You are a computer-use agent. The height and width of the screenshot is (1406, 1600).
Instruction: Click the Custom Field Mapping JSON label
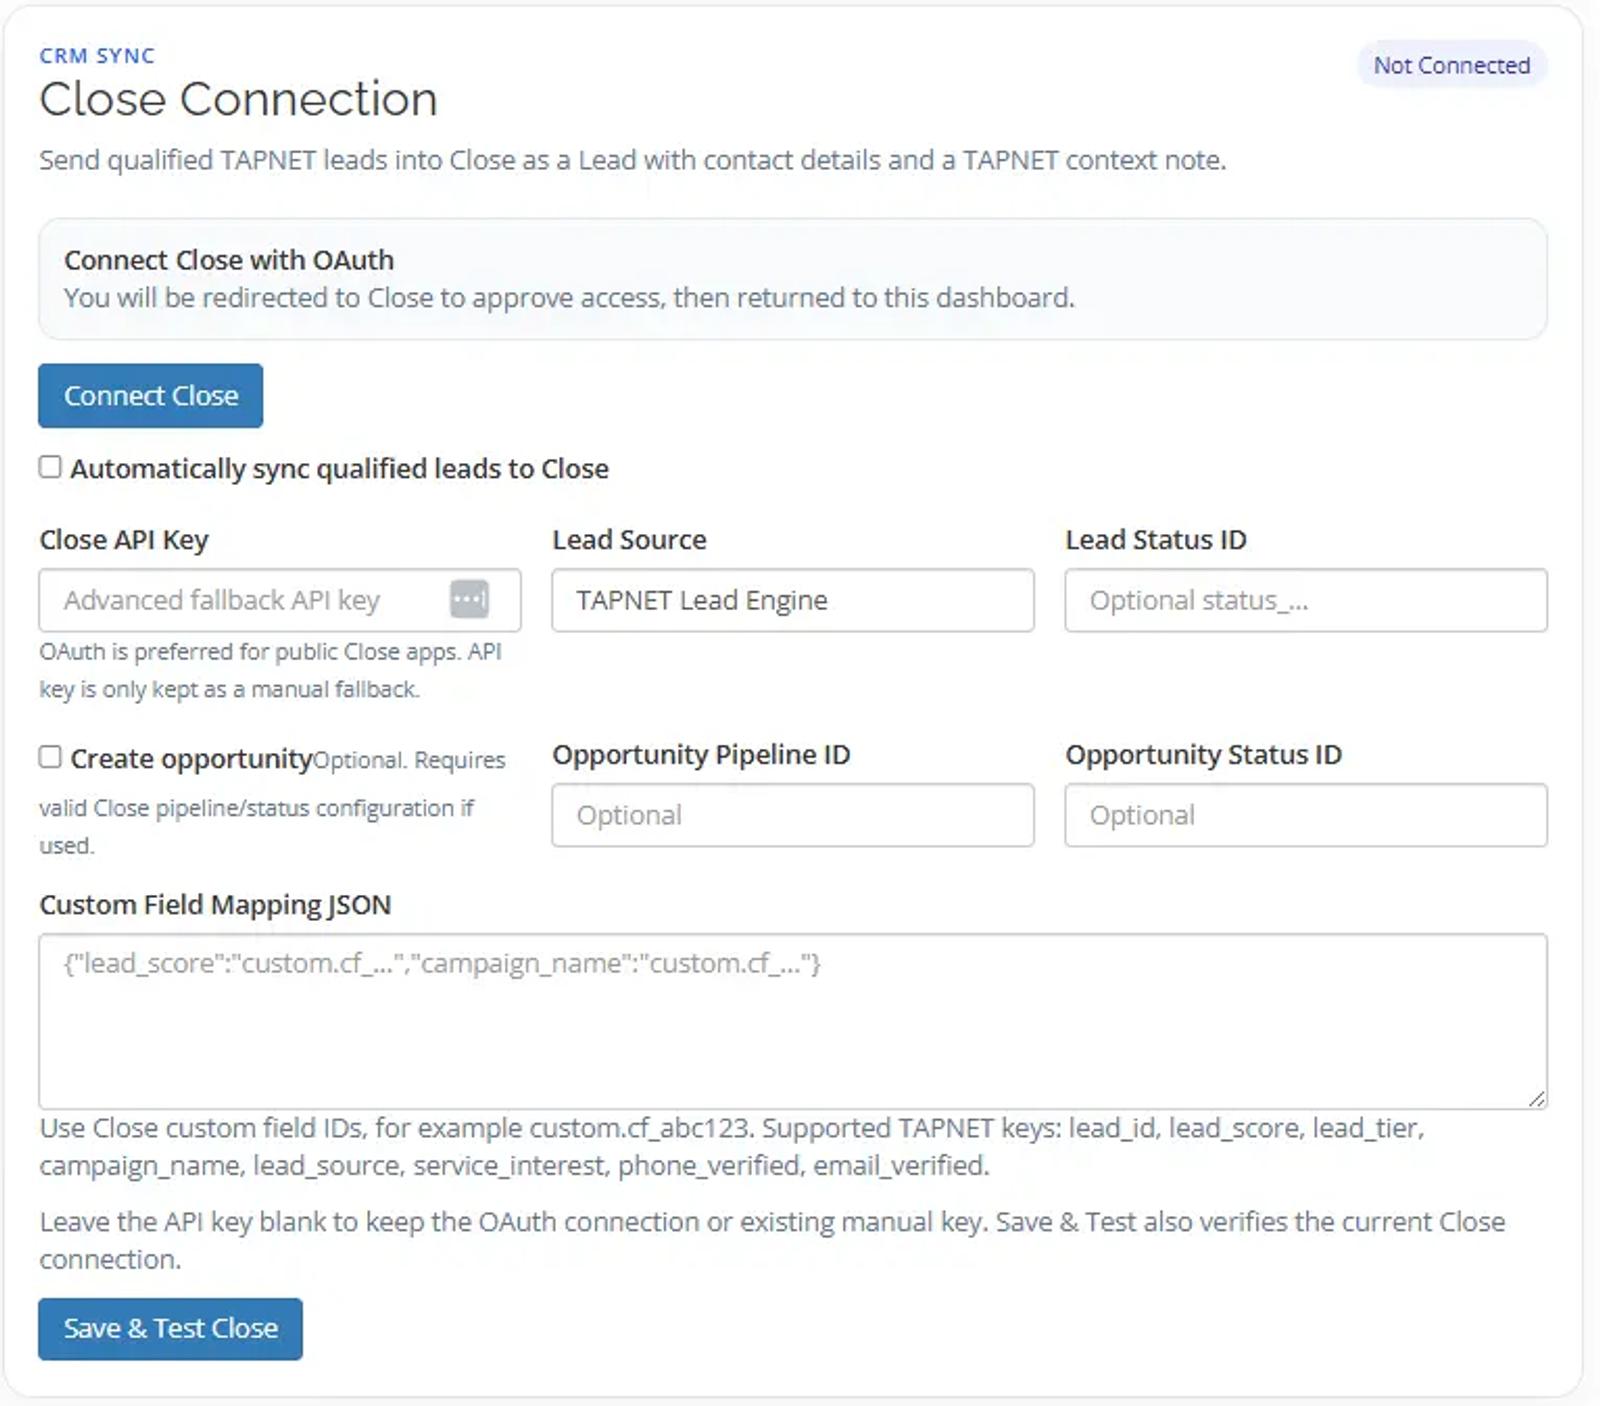coord(215,905)
